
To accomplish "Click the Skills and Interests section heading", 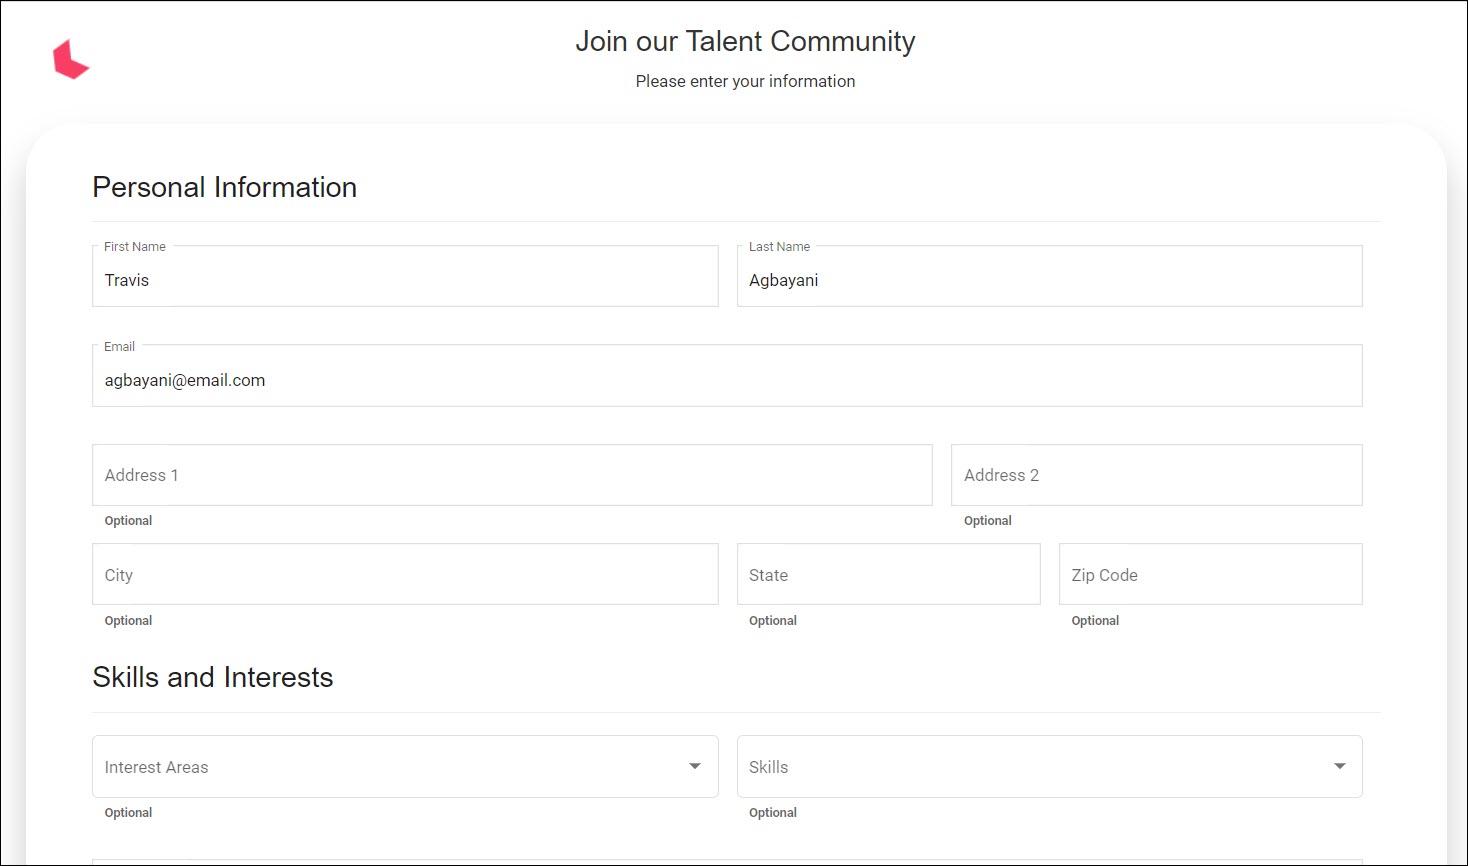I will coord(212,677).
